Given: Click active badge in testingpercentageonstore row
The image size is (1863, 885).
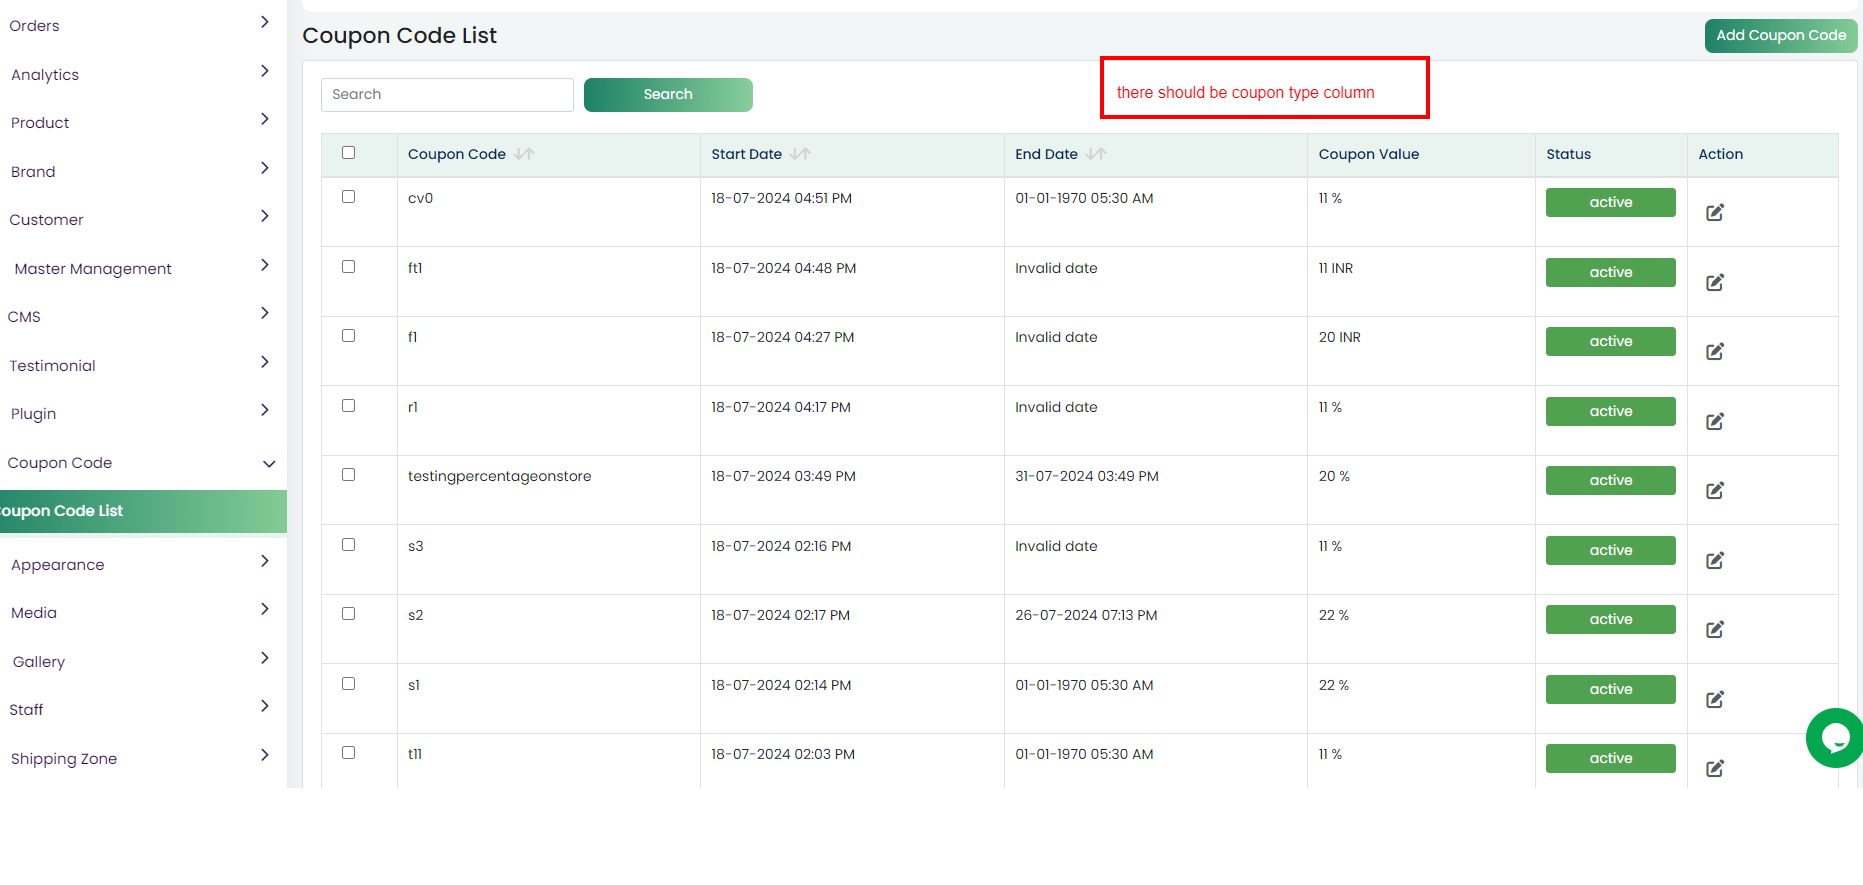Looking at the screenshot, I should coord(1610,480).
